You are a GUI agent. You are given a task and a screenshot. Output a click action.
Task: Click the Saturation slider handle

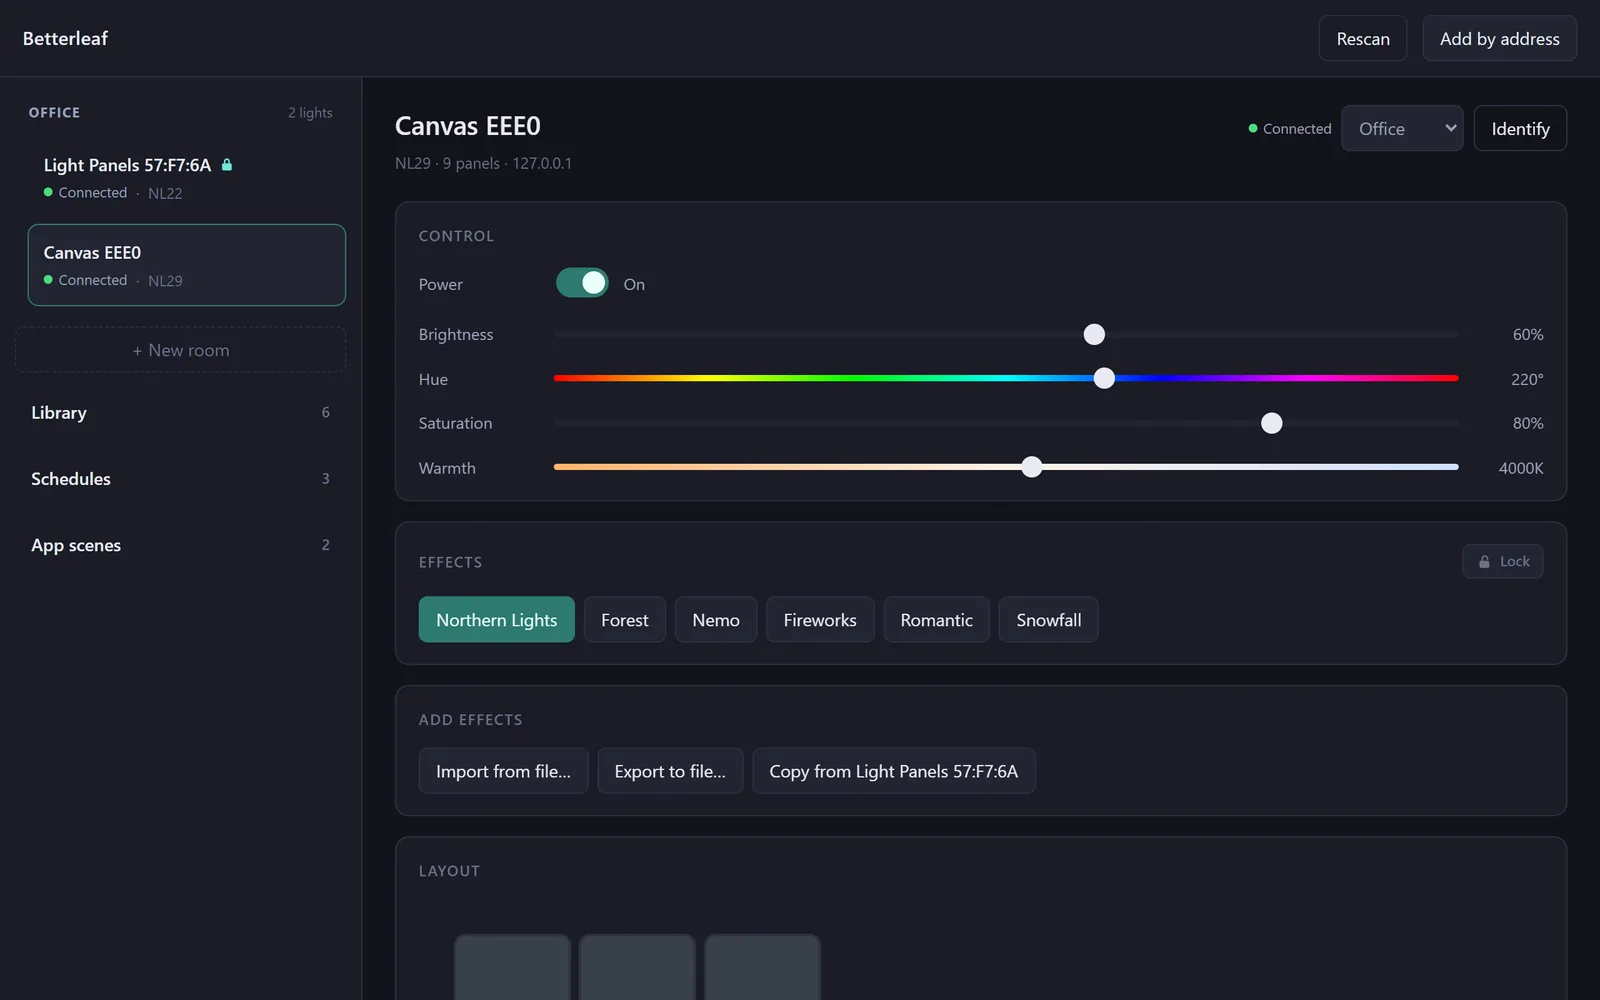(x=1272, y=423)
